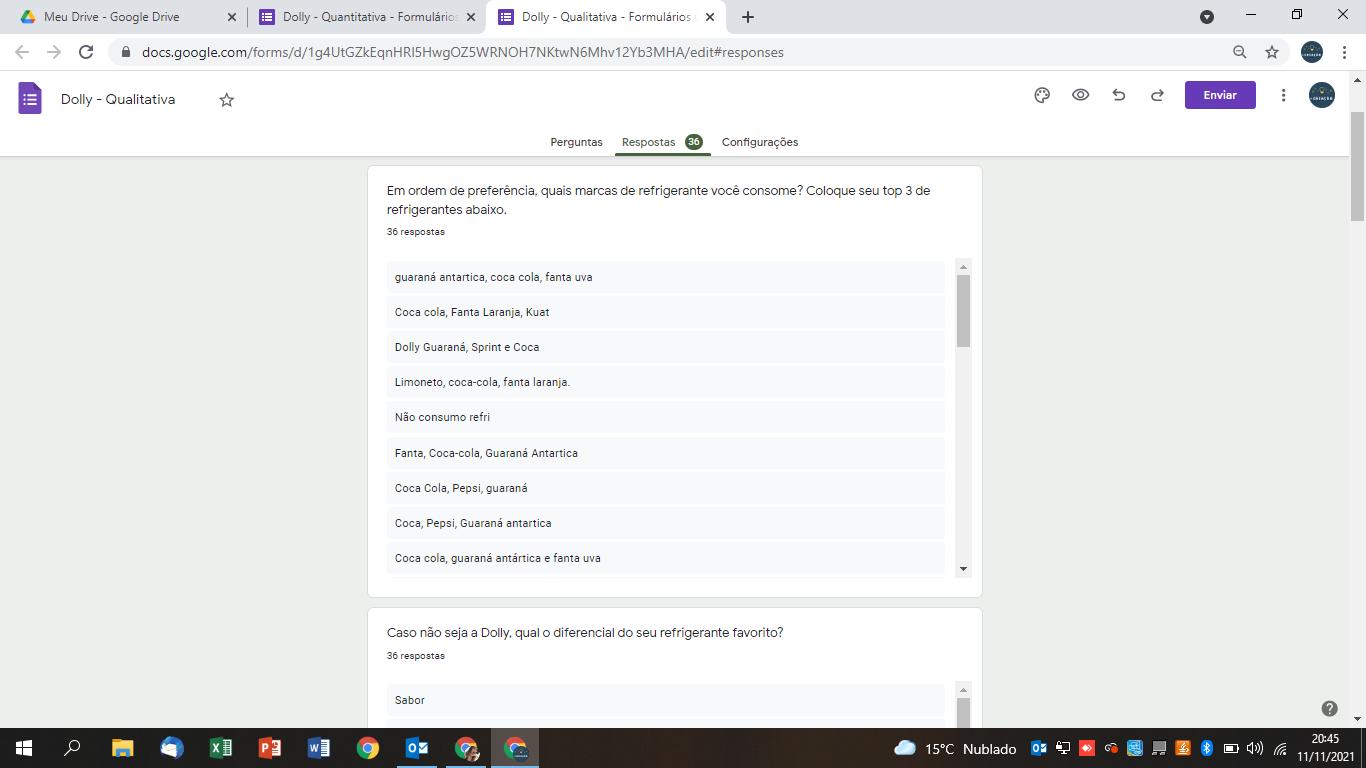The image size is (1366, 768).
Task: Bookmark this page with the star
Action: coord(1272,52)
